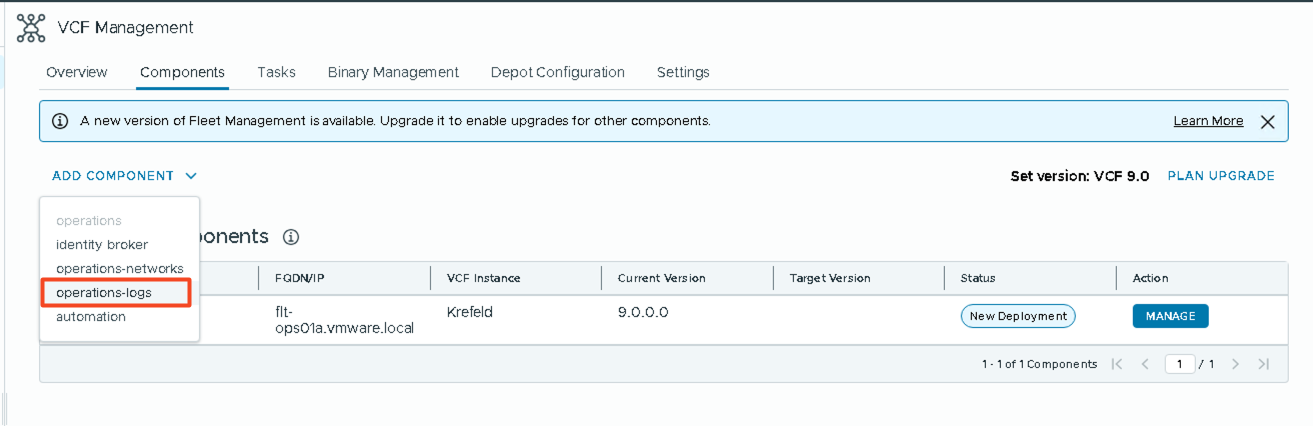Dismiss the Fleet Management upgrade banner

pyautogui.click(x=1267, y=122)
